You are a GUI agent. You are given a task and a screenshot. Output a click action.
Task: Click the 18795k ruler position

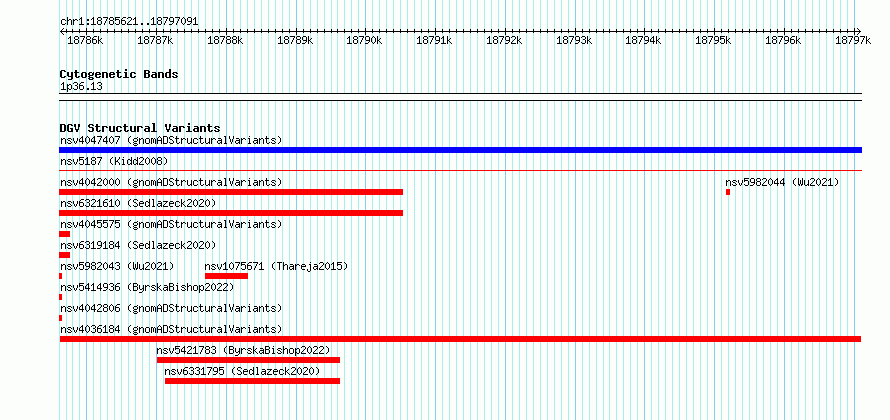tap(713, 40)
